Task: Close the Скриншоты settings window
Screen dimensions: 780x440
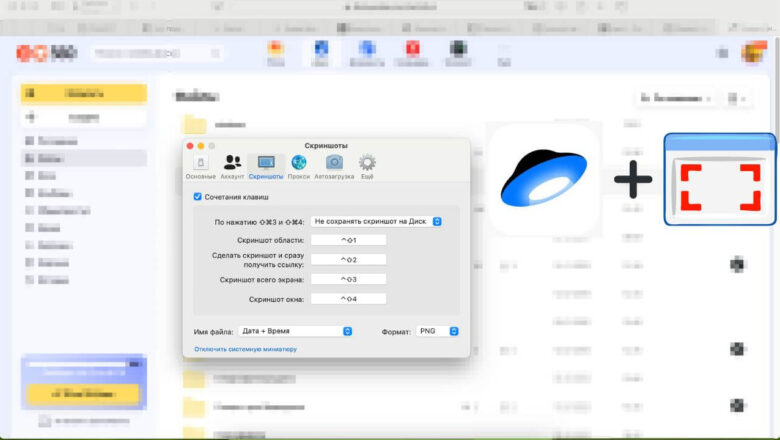Action: [x=190, y=146]
